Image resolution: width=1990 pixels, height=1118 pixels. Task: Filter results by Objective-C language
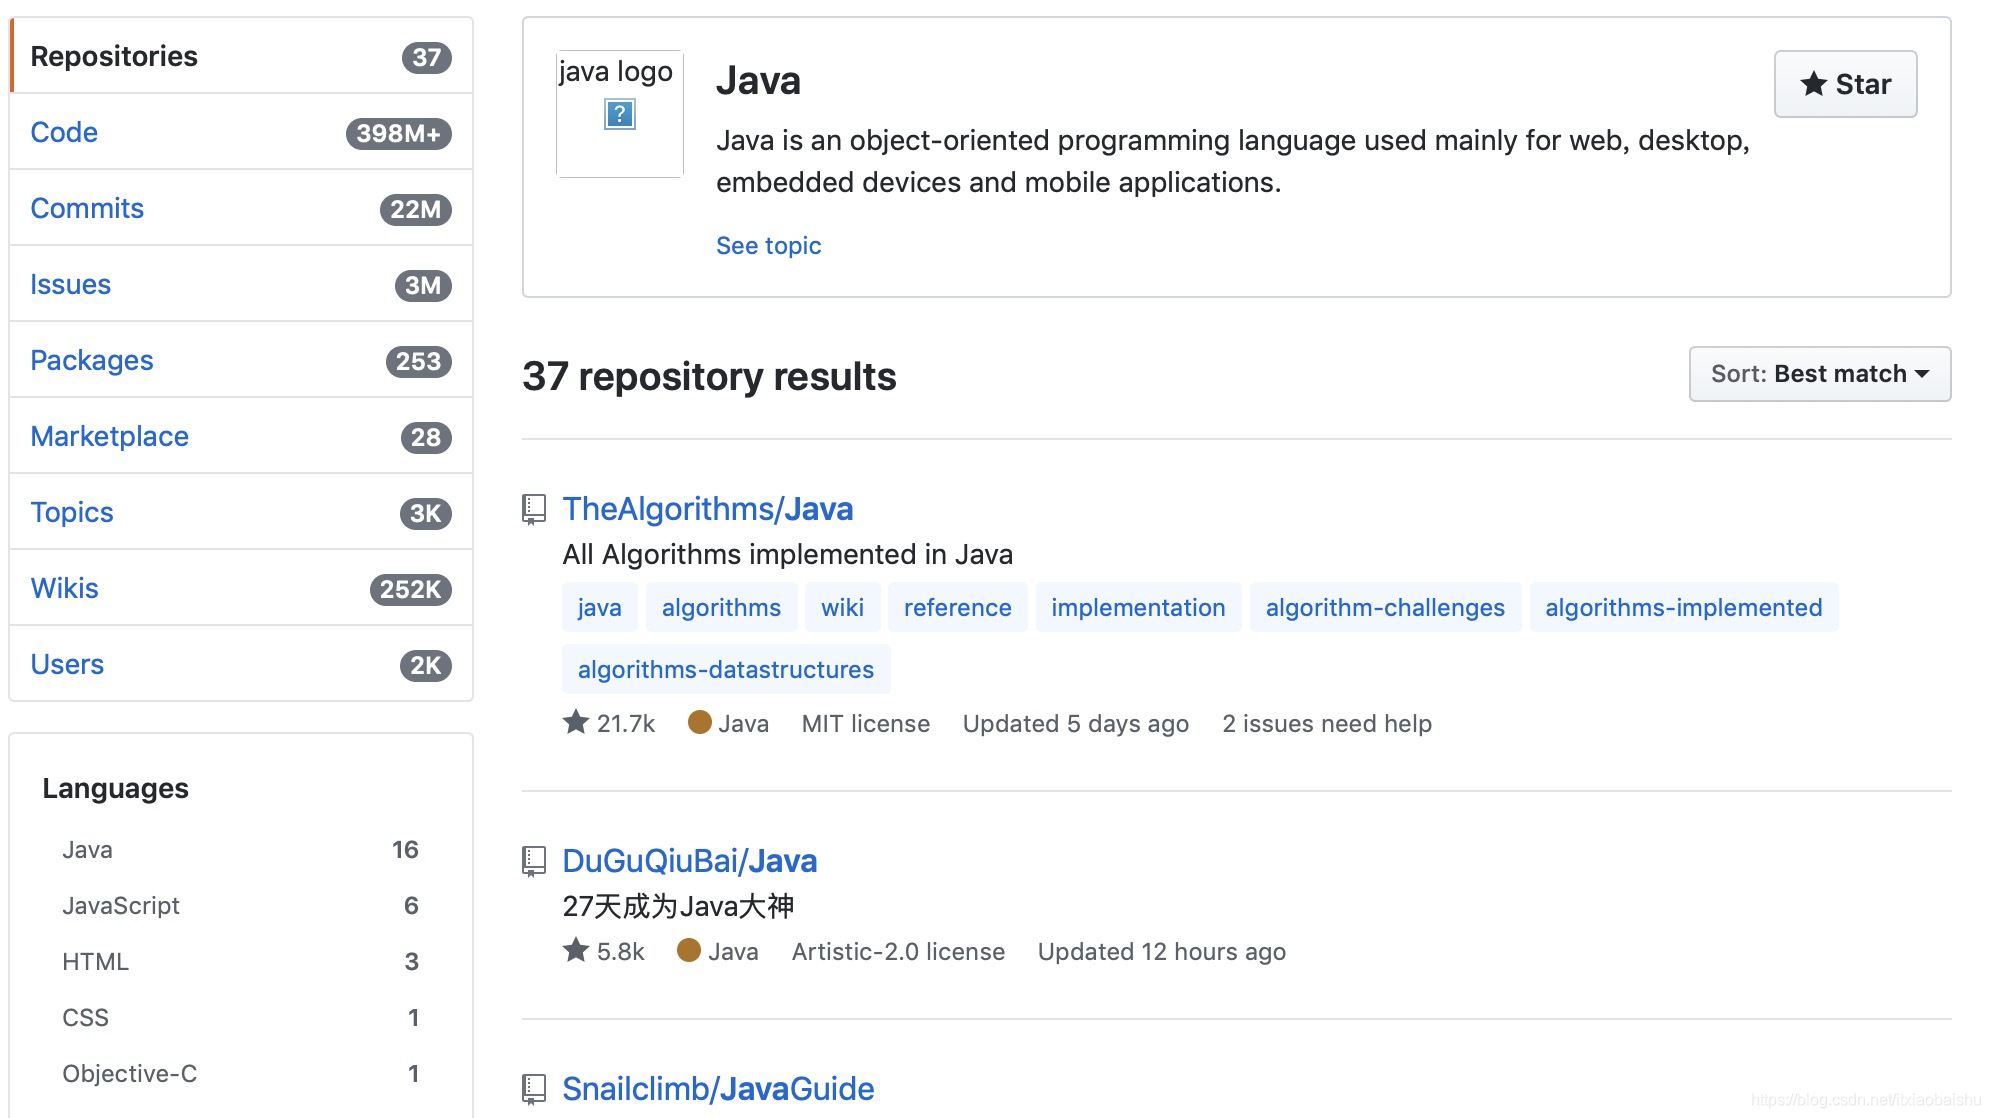[240, 1074]
